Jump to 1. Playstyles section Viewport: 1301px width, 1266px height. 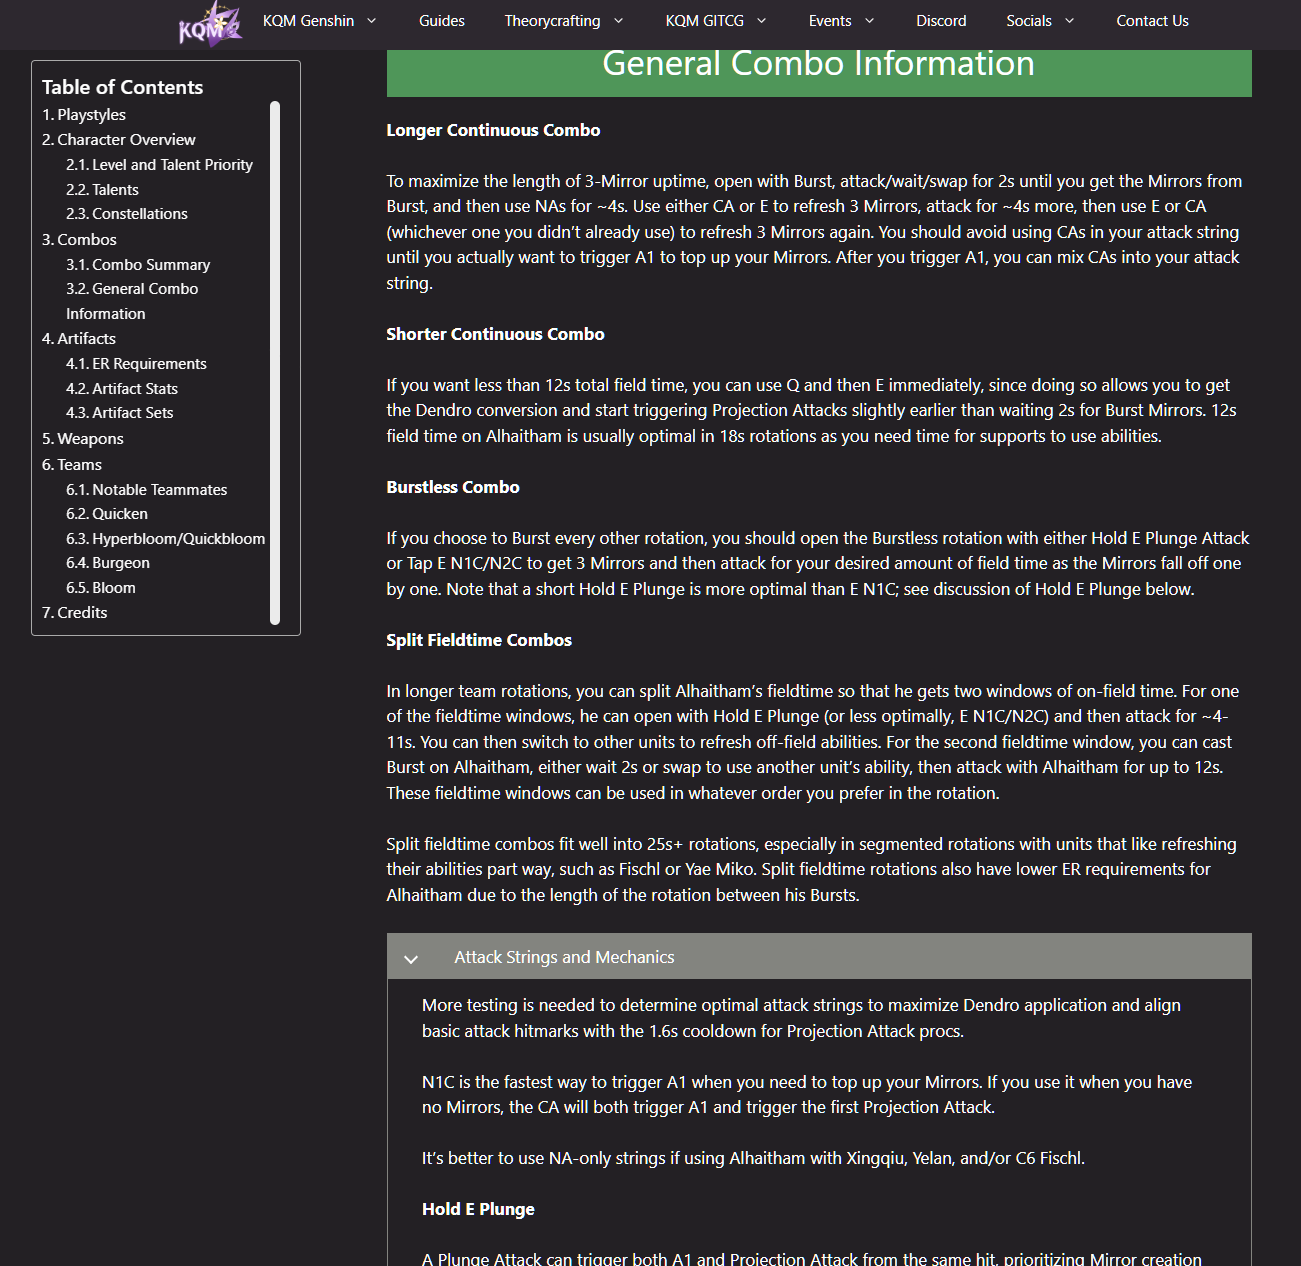pyautogui.click(x=84, y=115)
